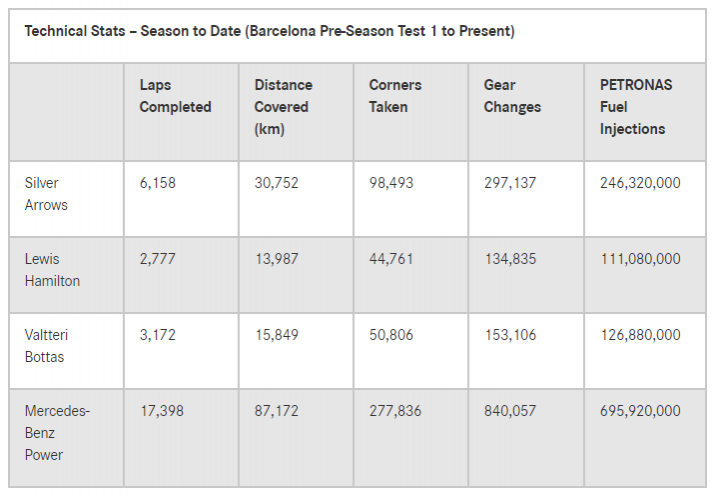The width and height of the screenshot is (716, 496).
Task: Click Silver Arrows laps value 6,158
Action: [158, 183]
